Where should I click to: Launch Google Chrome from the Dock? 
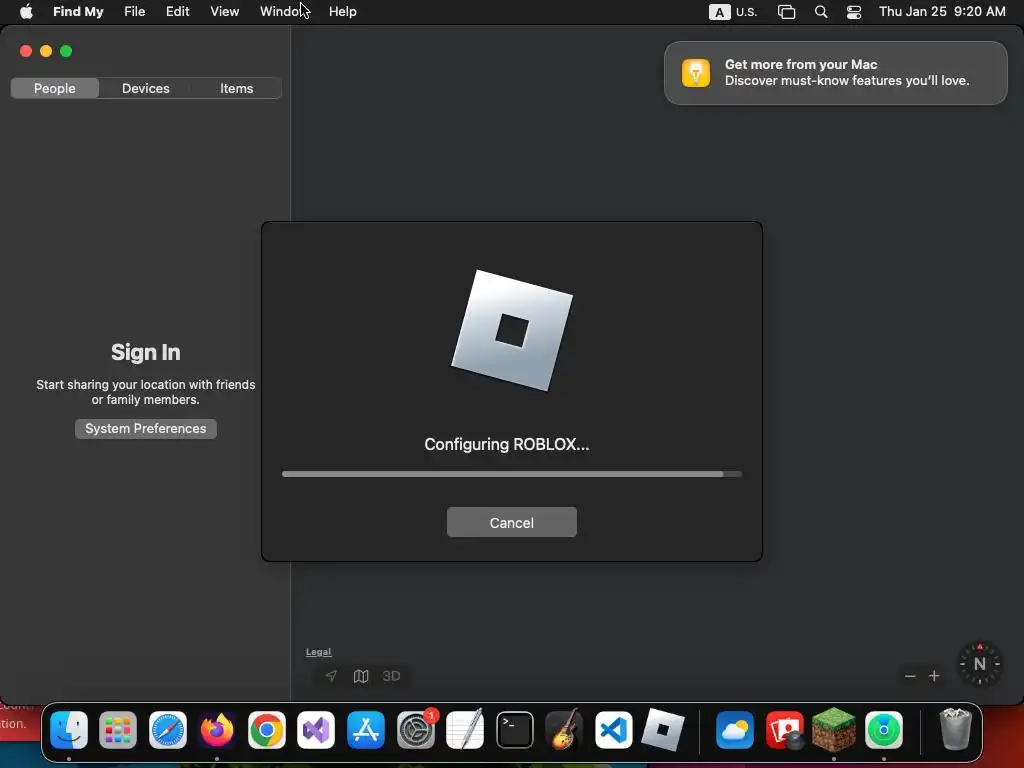click(266, 729)
